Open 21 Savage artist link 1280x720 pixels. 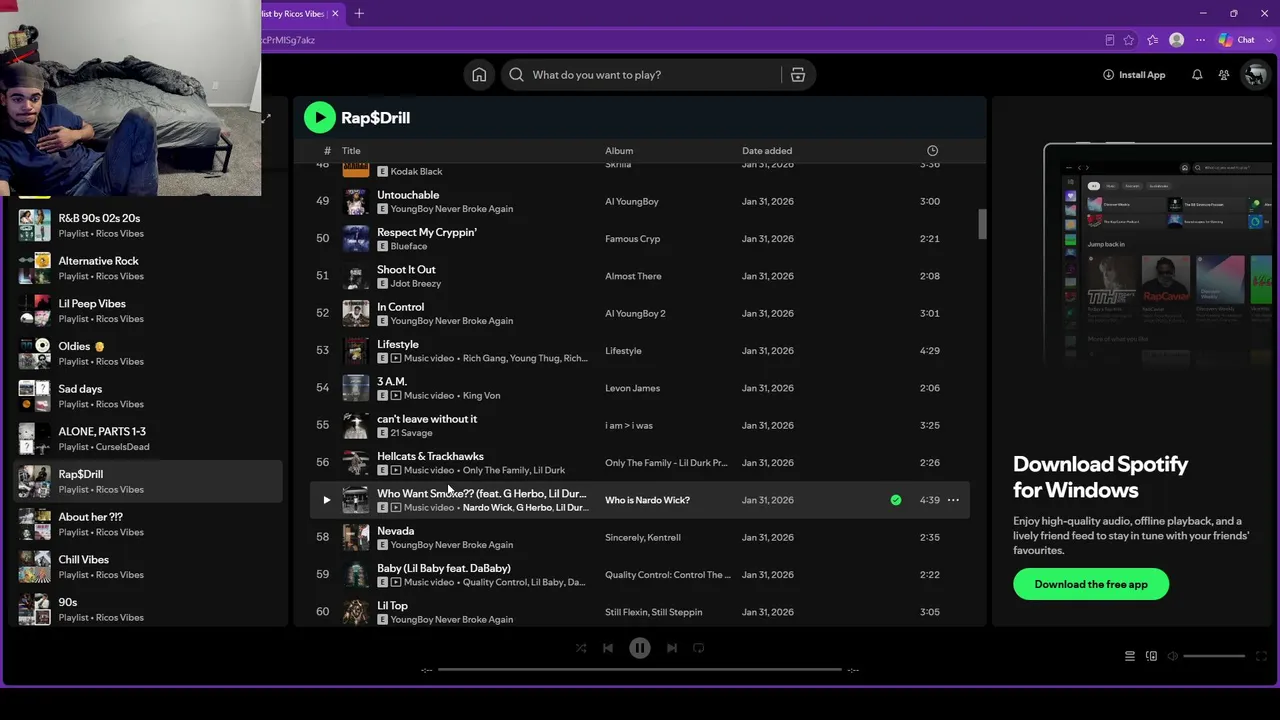click(x=411, y=433)
